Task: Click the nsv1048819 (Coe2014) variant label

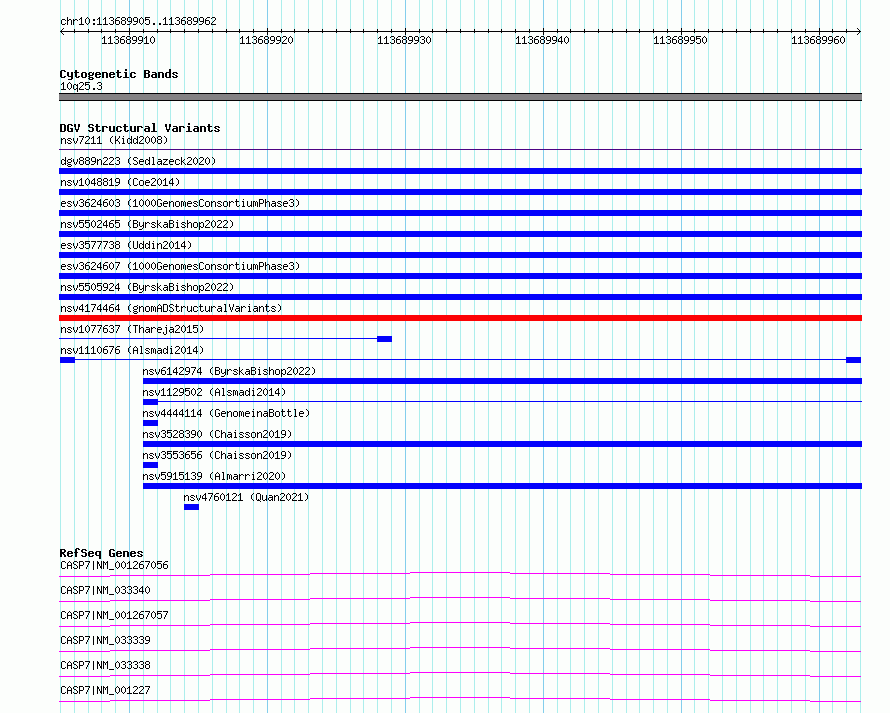Action: (118, 183)
